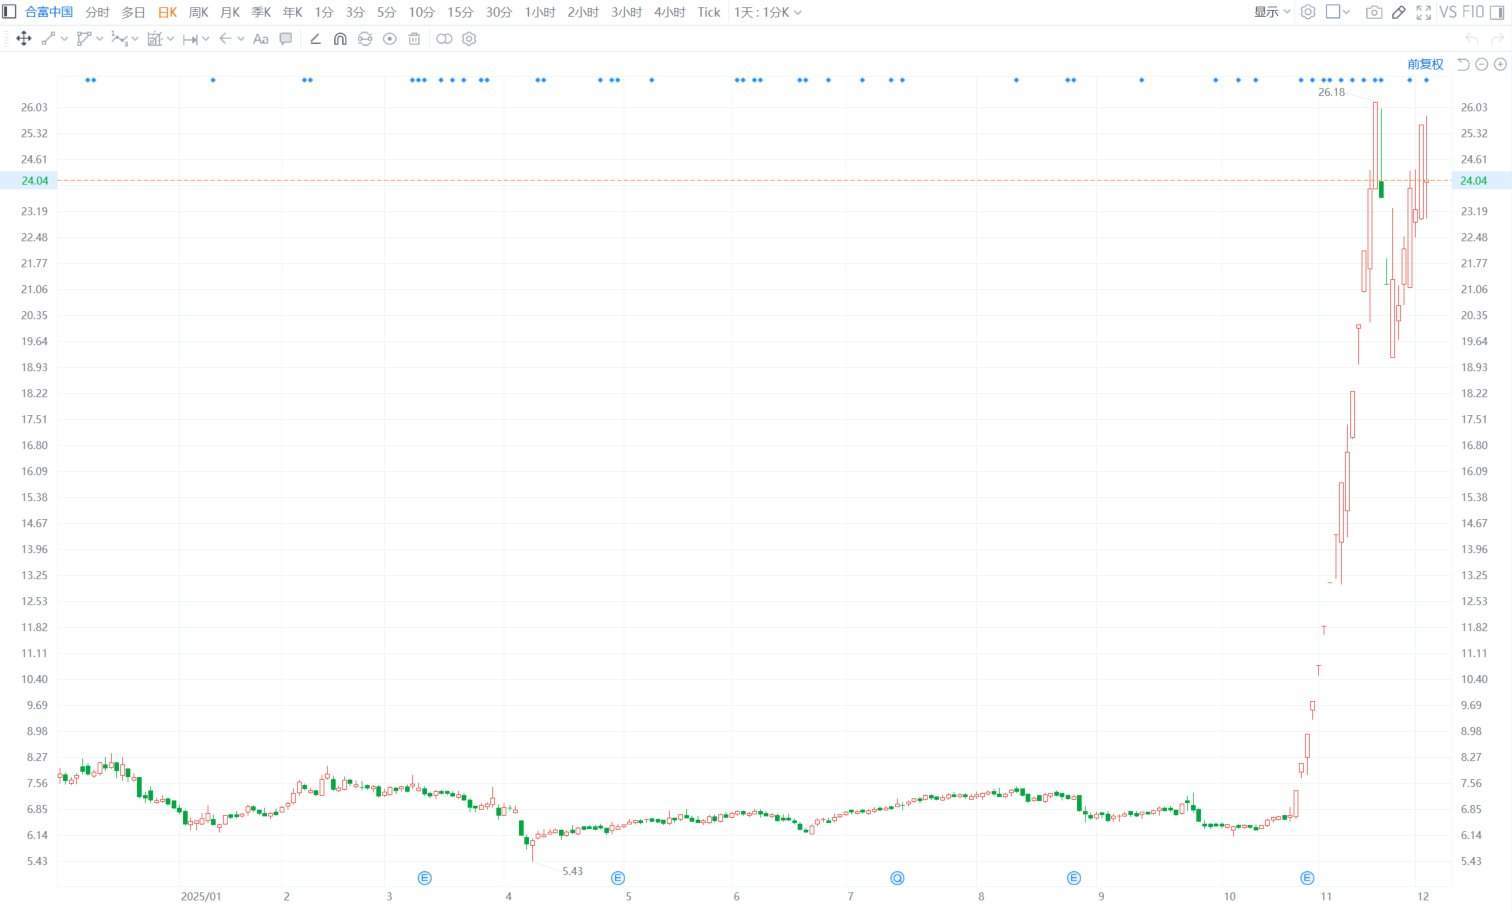Viewport: 1512px width, 912px height.
Task: Toggle the linked-circles overlay icon
Action: [444, 39]
